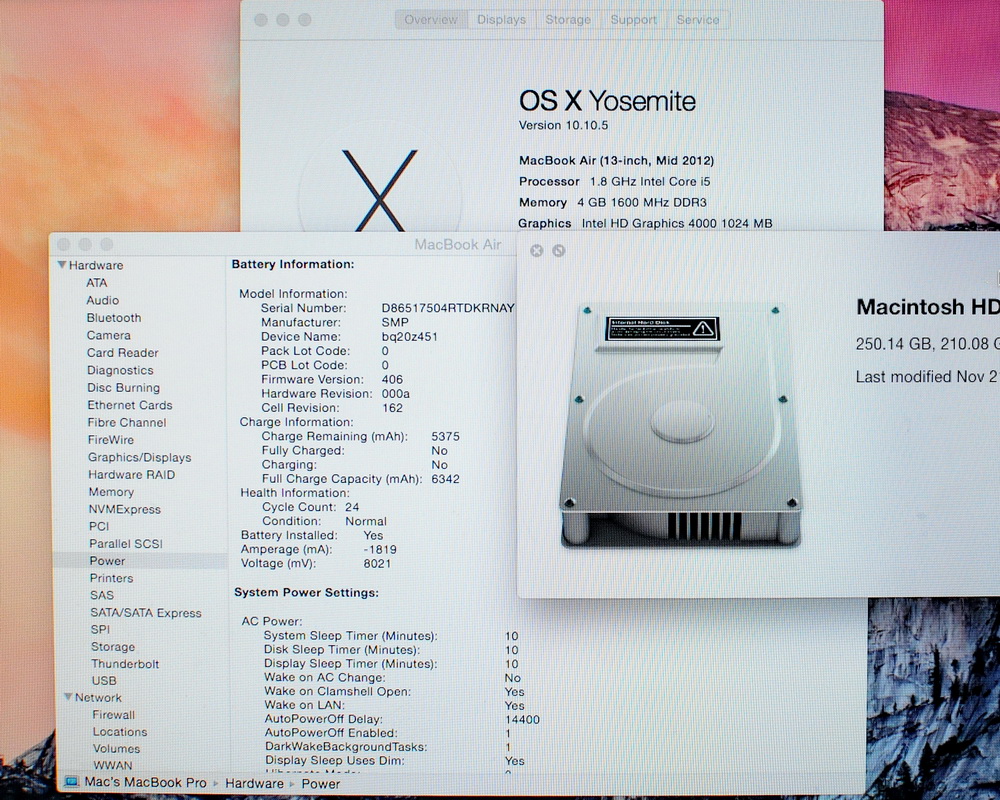The image size is (1000, 800).
Task: Open Hardware RAID entry
Action: [131, 475]
